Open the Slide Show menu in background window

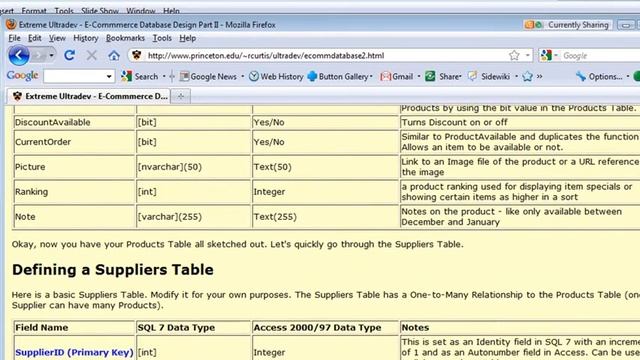coord(100,11)
